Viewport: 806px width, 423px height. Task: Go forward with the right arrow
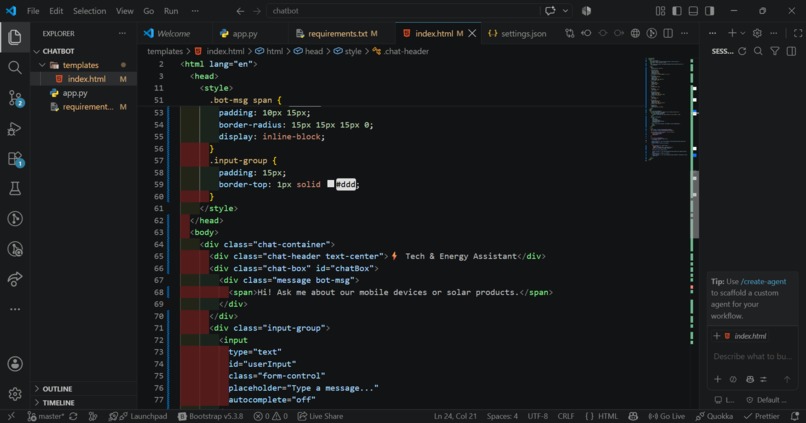click(x=257, y=11)
